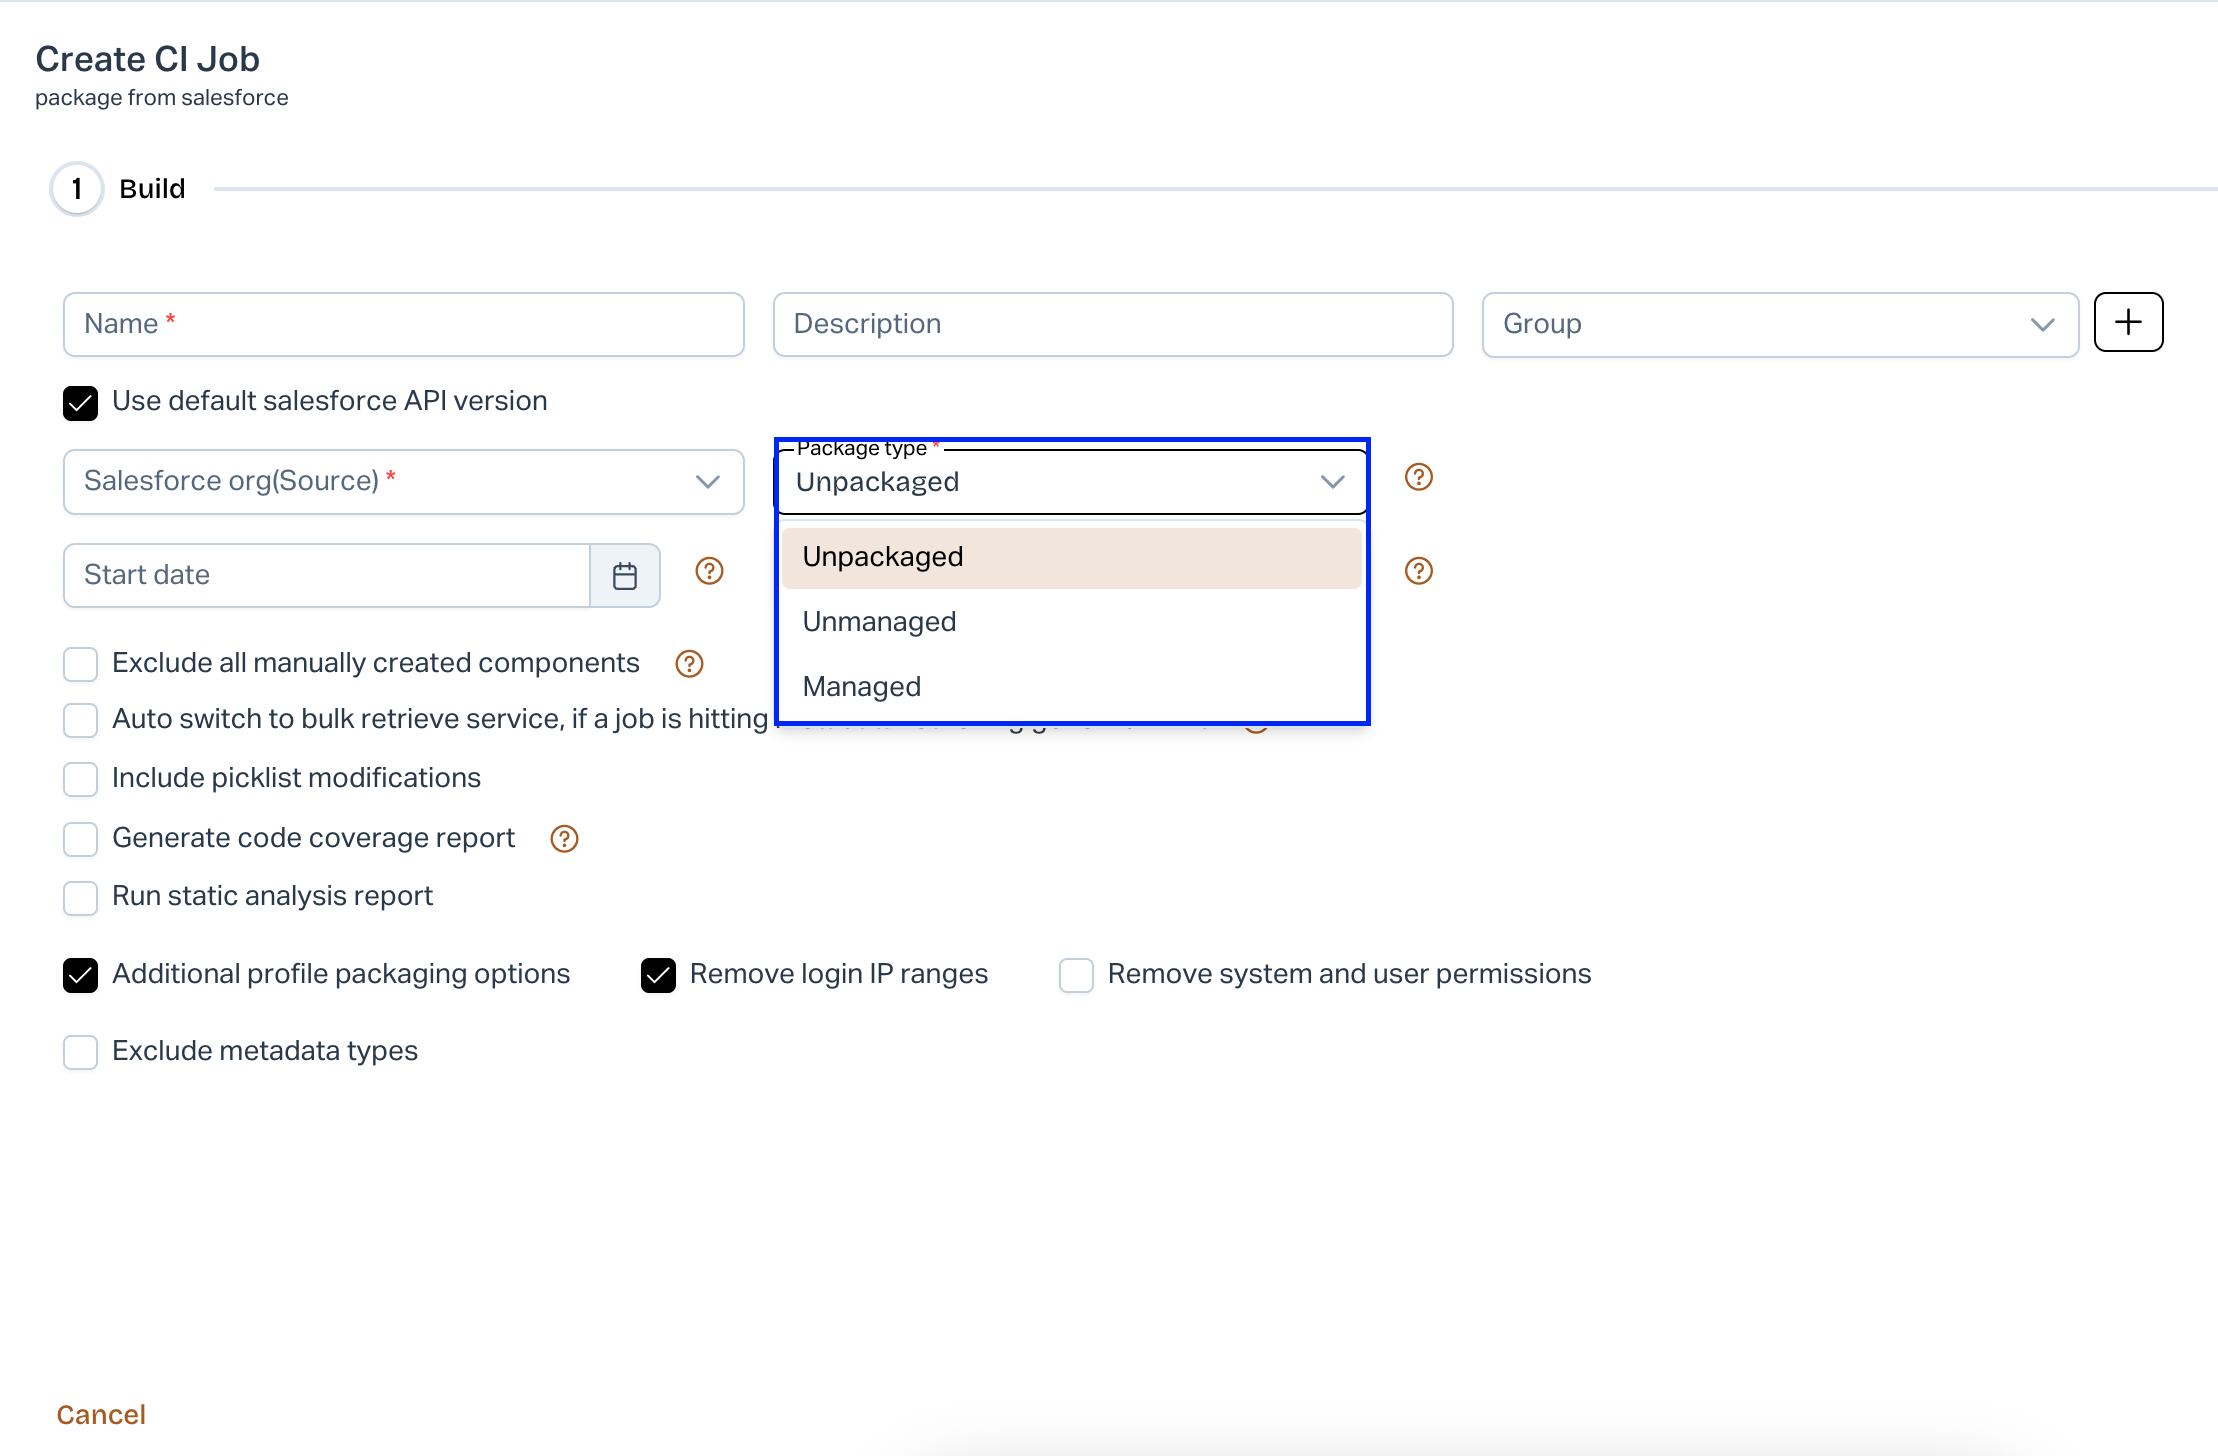Enable Include picklist modifications checkbox
This screenshot has width=2218, height=1456.
click(x=81, y=779)
